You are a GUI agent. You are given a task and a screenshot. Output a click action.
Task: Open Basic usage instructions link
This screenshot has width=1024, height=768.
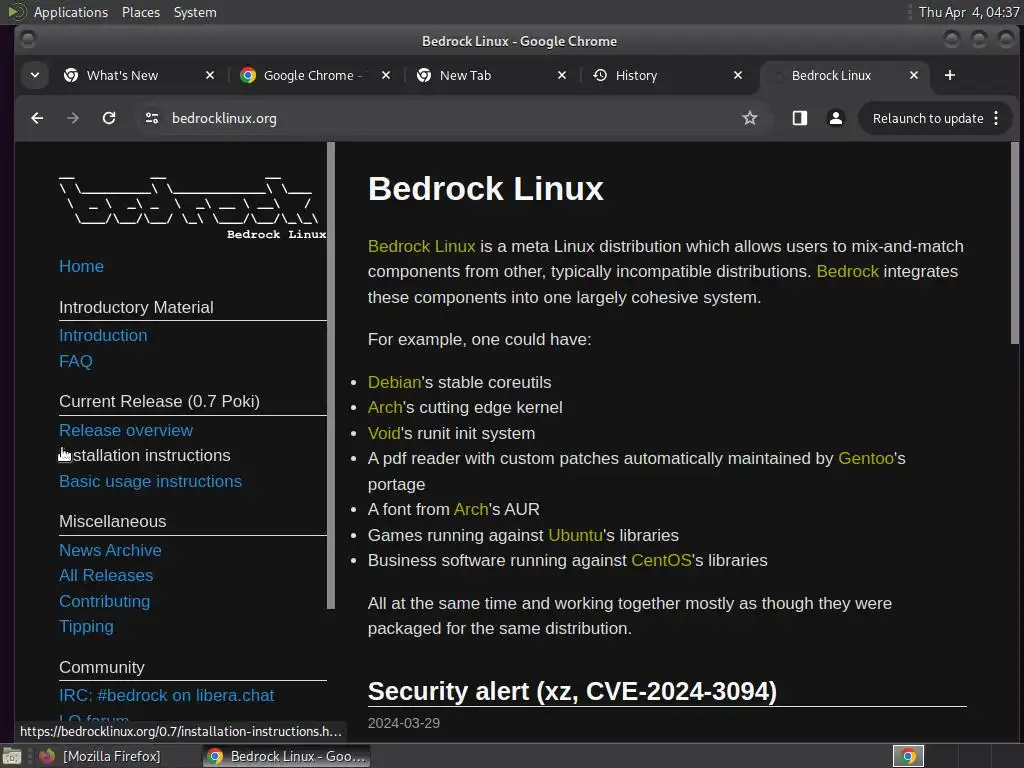(150, 481)
